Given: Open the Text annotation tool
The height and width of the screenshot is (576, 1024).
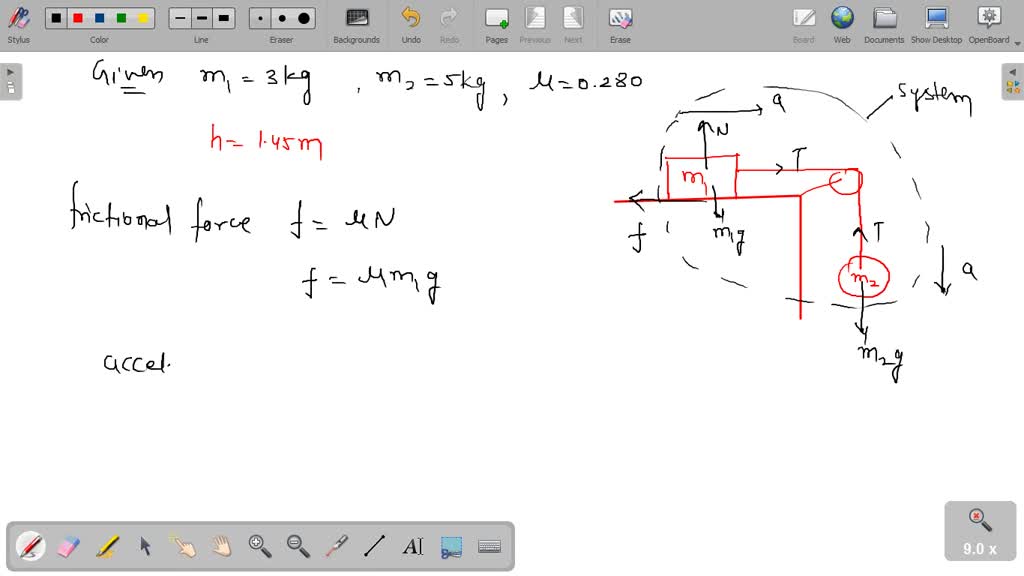Looking at the screenshot, I should (x=412, y=546).
